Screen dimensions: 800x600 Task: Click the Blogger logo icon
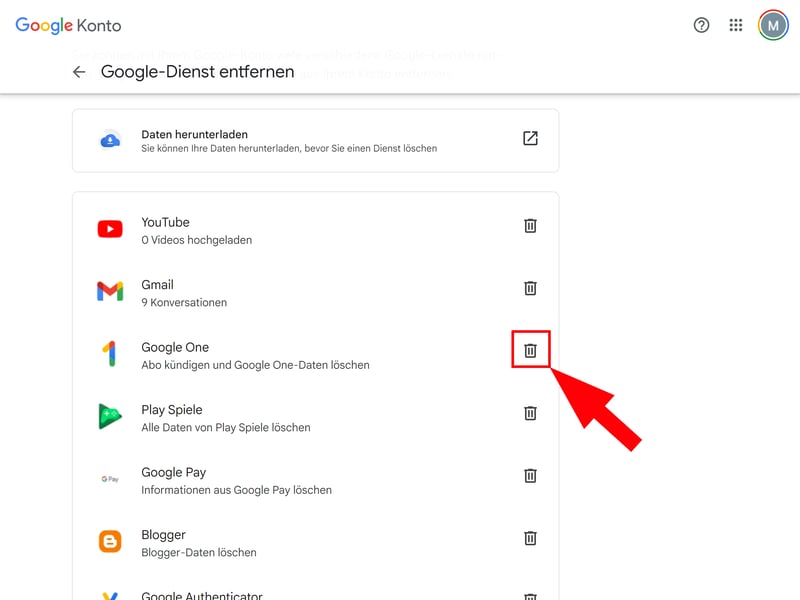coord(110,541)
